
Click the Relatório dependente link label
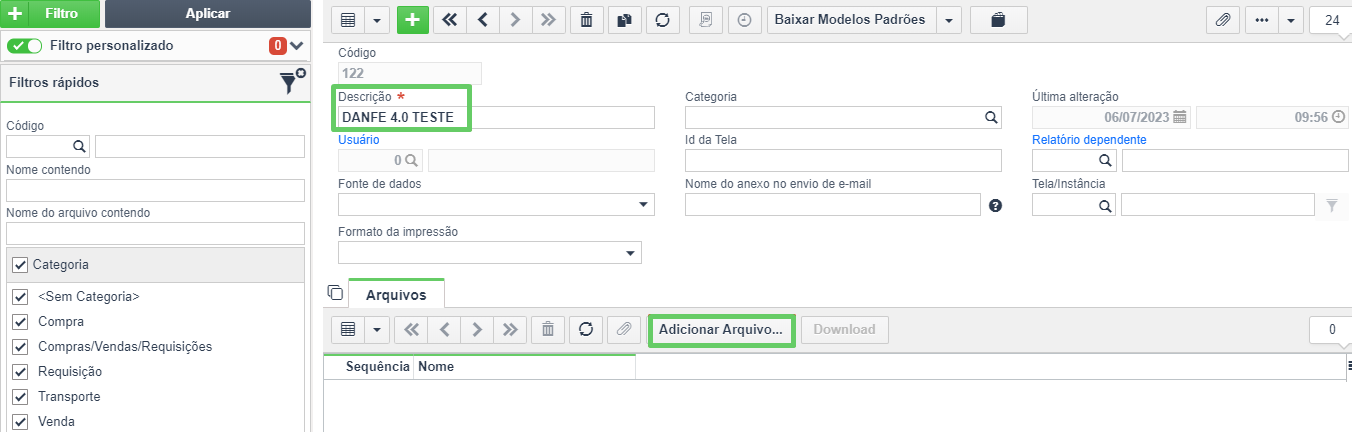[1089, 140]
